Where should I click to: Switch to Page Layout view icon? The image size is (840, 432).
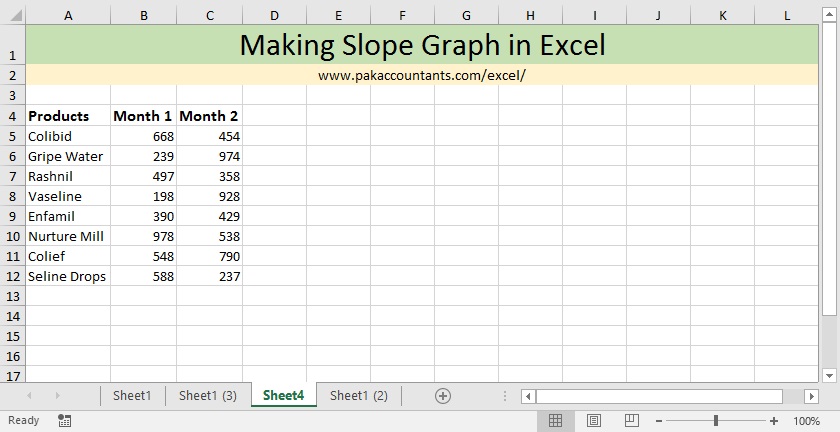pos(594,421)
